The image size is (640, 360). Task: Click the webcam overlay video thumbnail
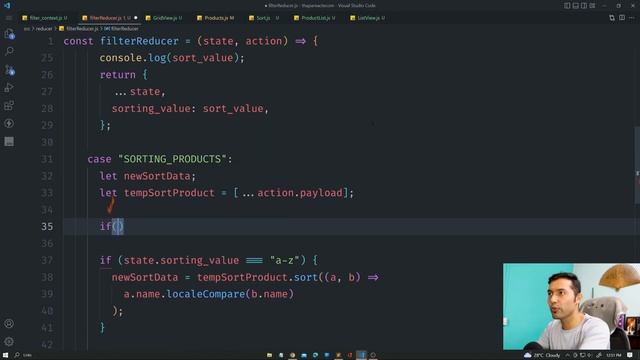point(571,307)
